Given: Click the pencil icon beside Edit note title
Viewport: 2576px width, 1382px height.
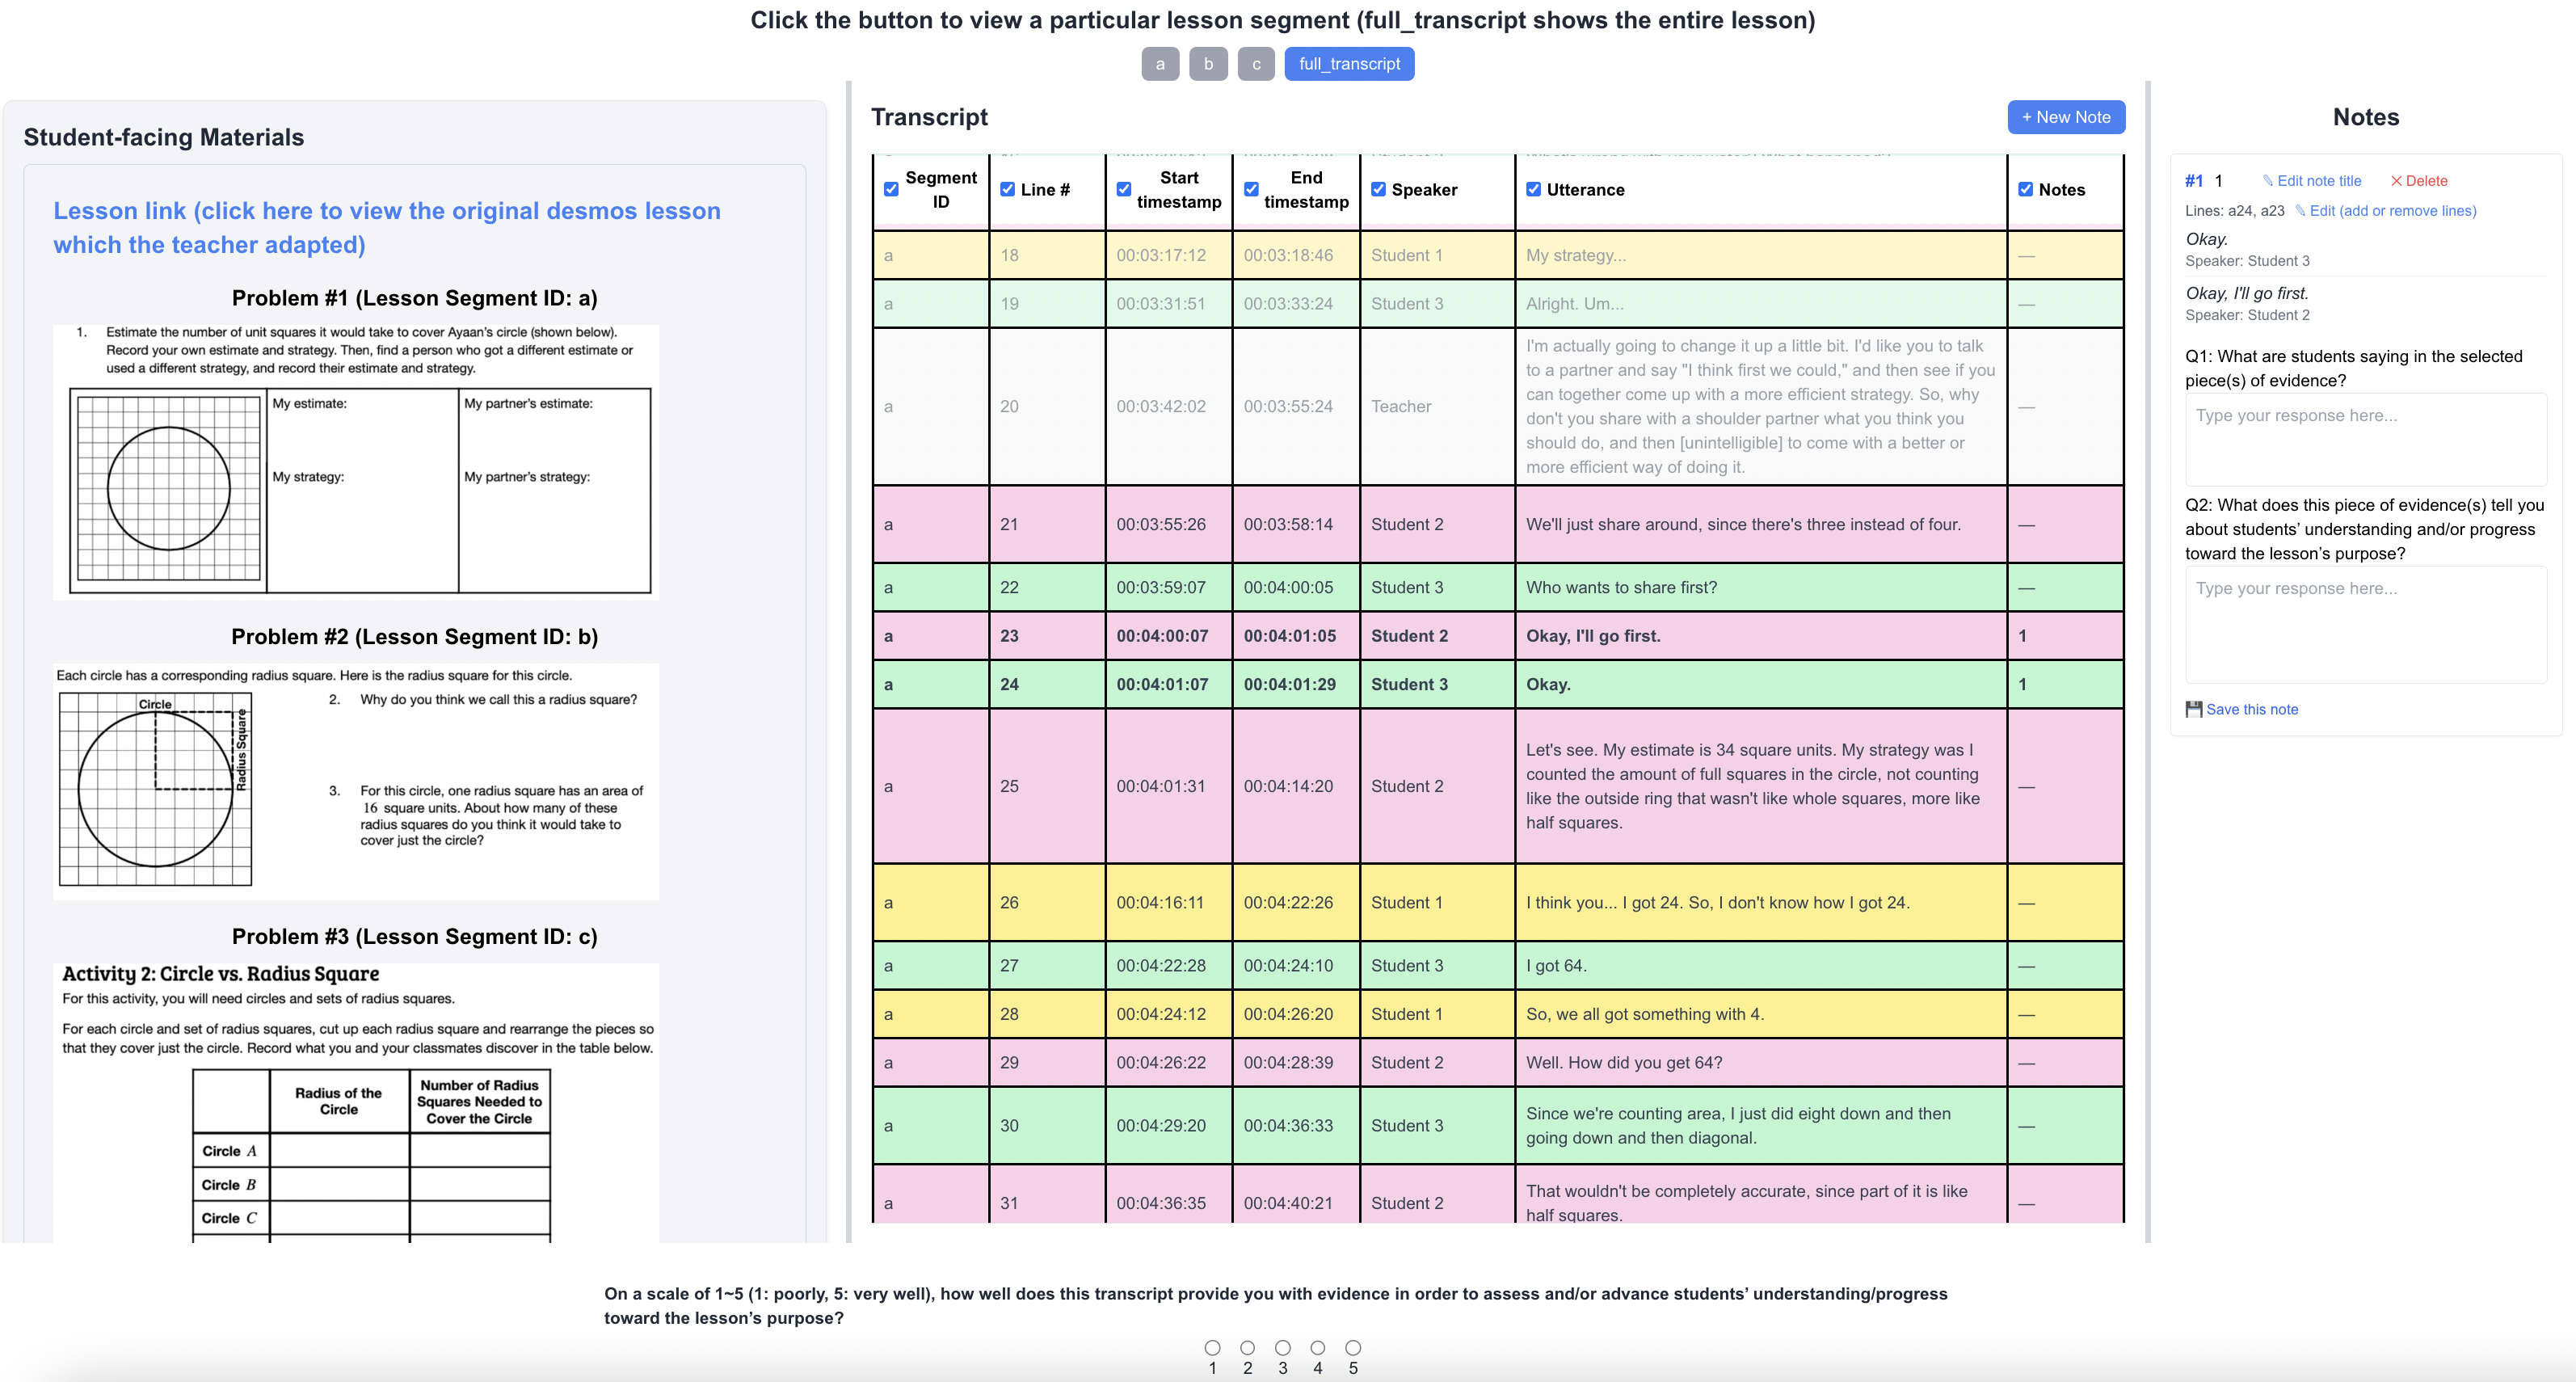Looking at the screenshot, I should click(2267, 181).
